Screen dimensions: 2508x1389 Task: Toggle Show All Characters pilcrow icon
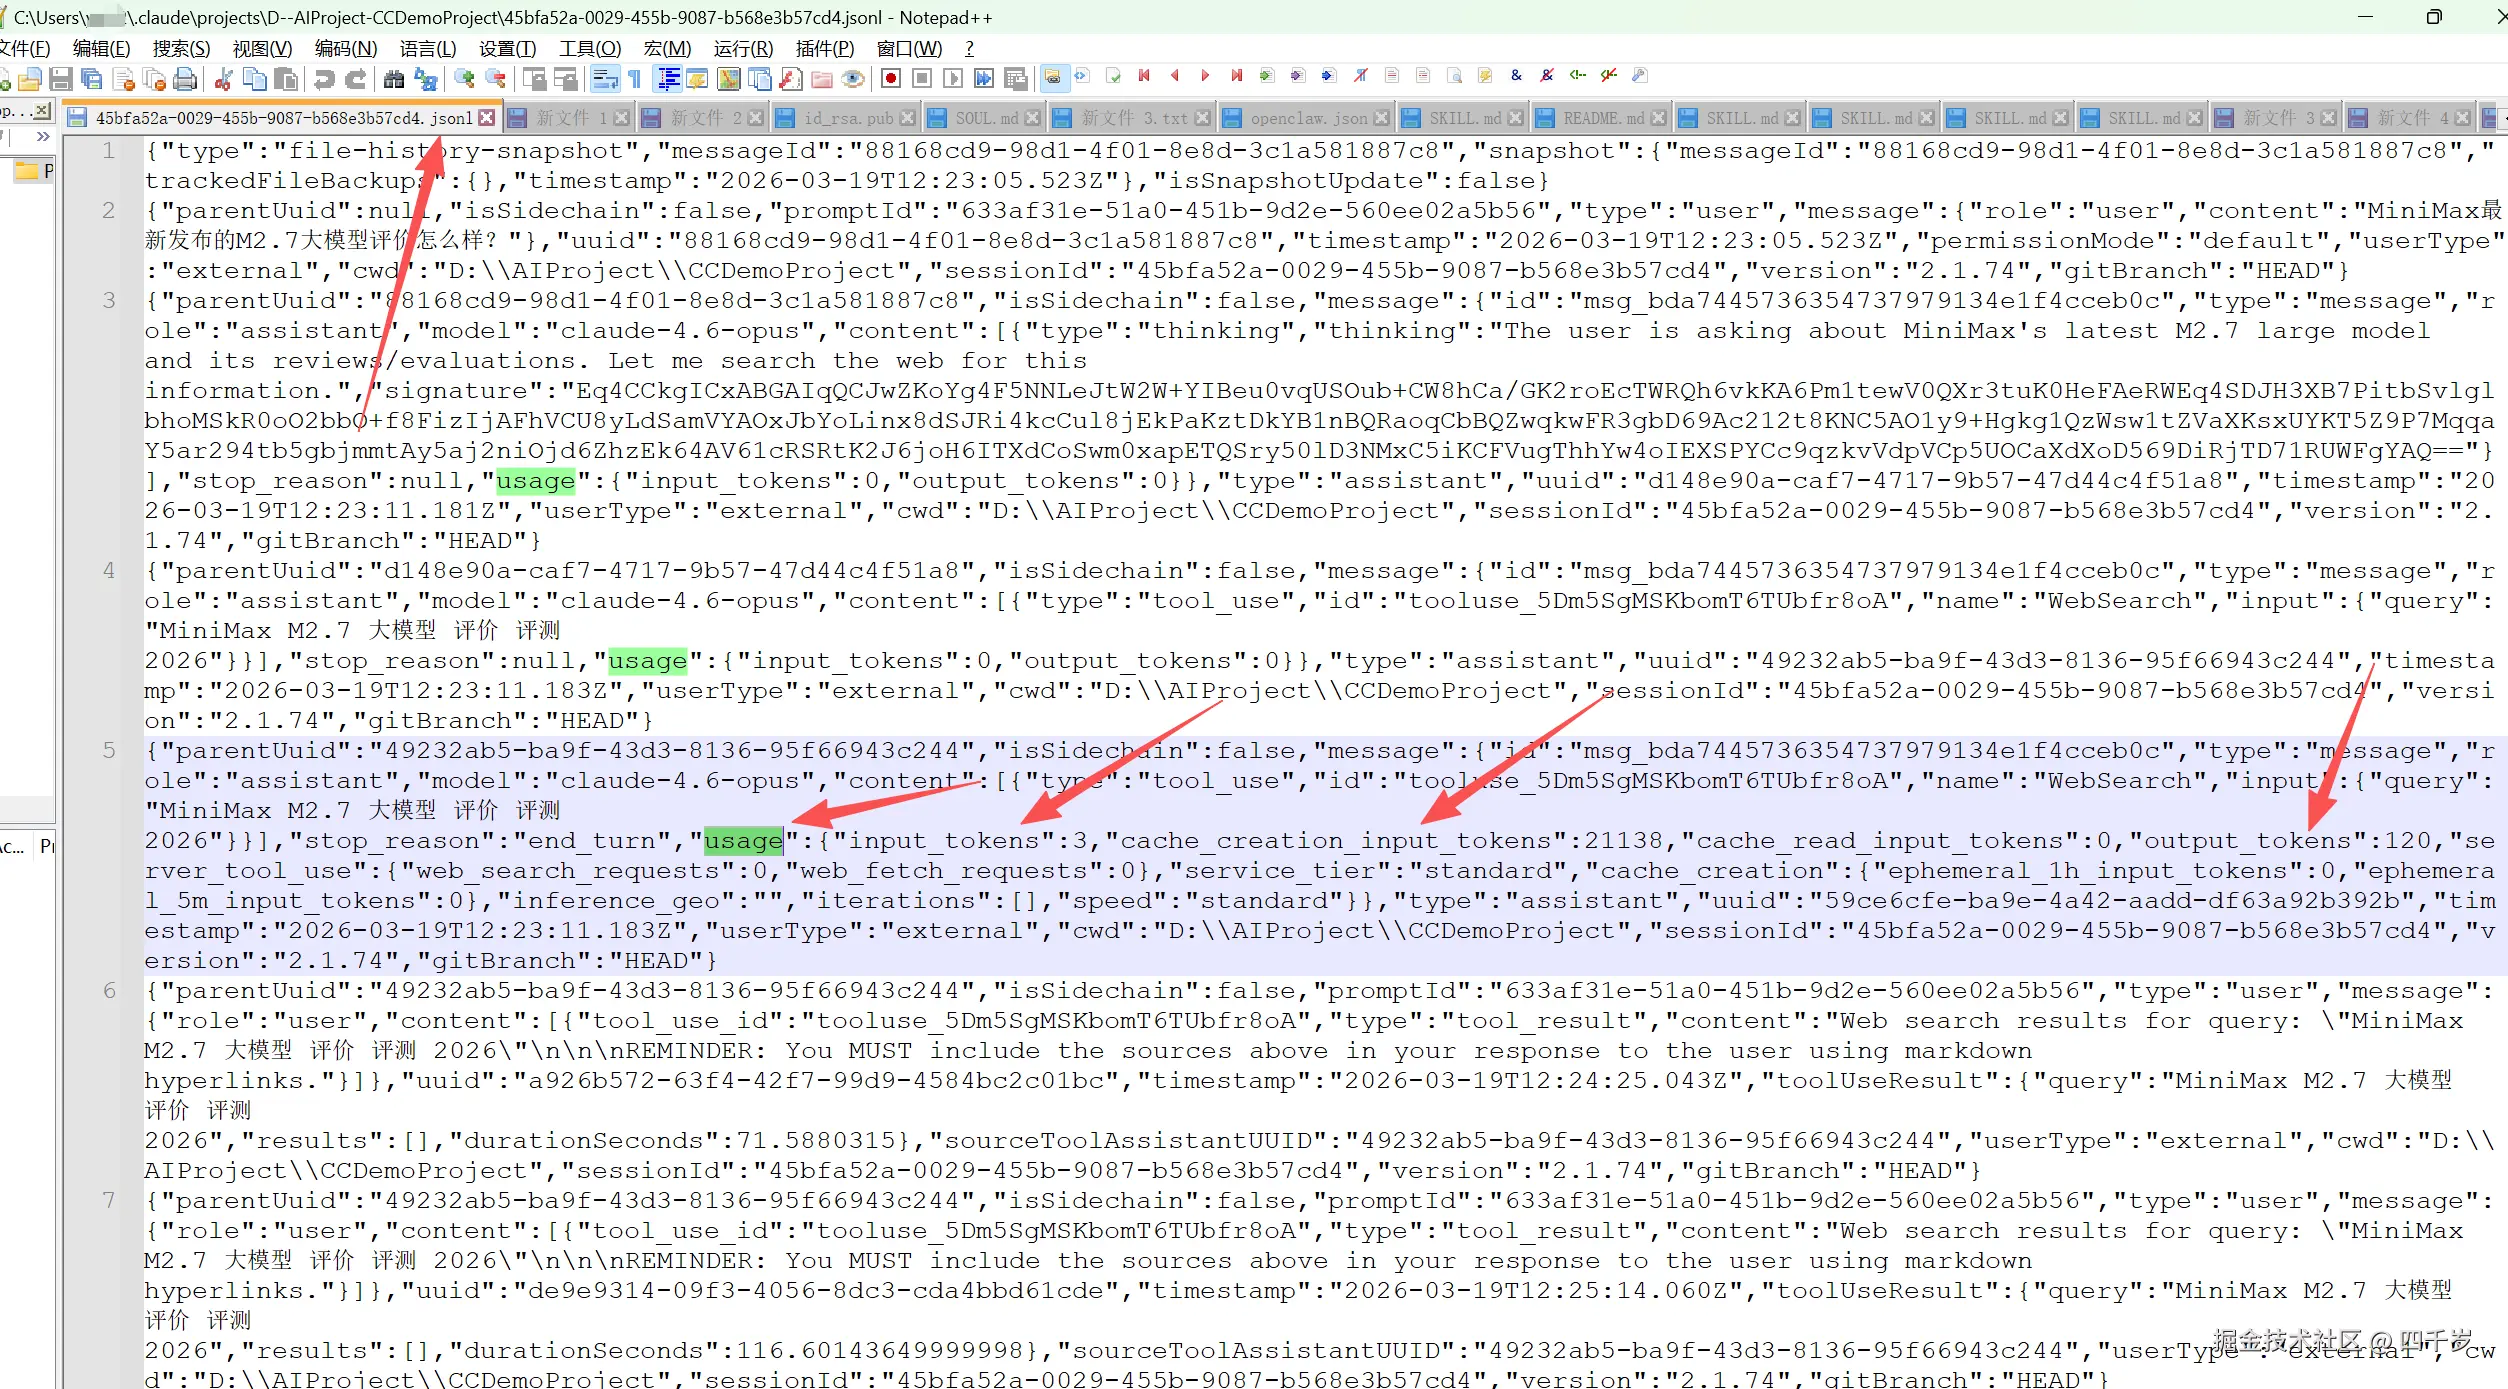point(635,79)
